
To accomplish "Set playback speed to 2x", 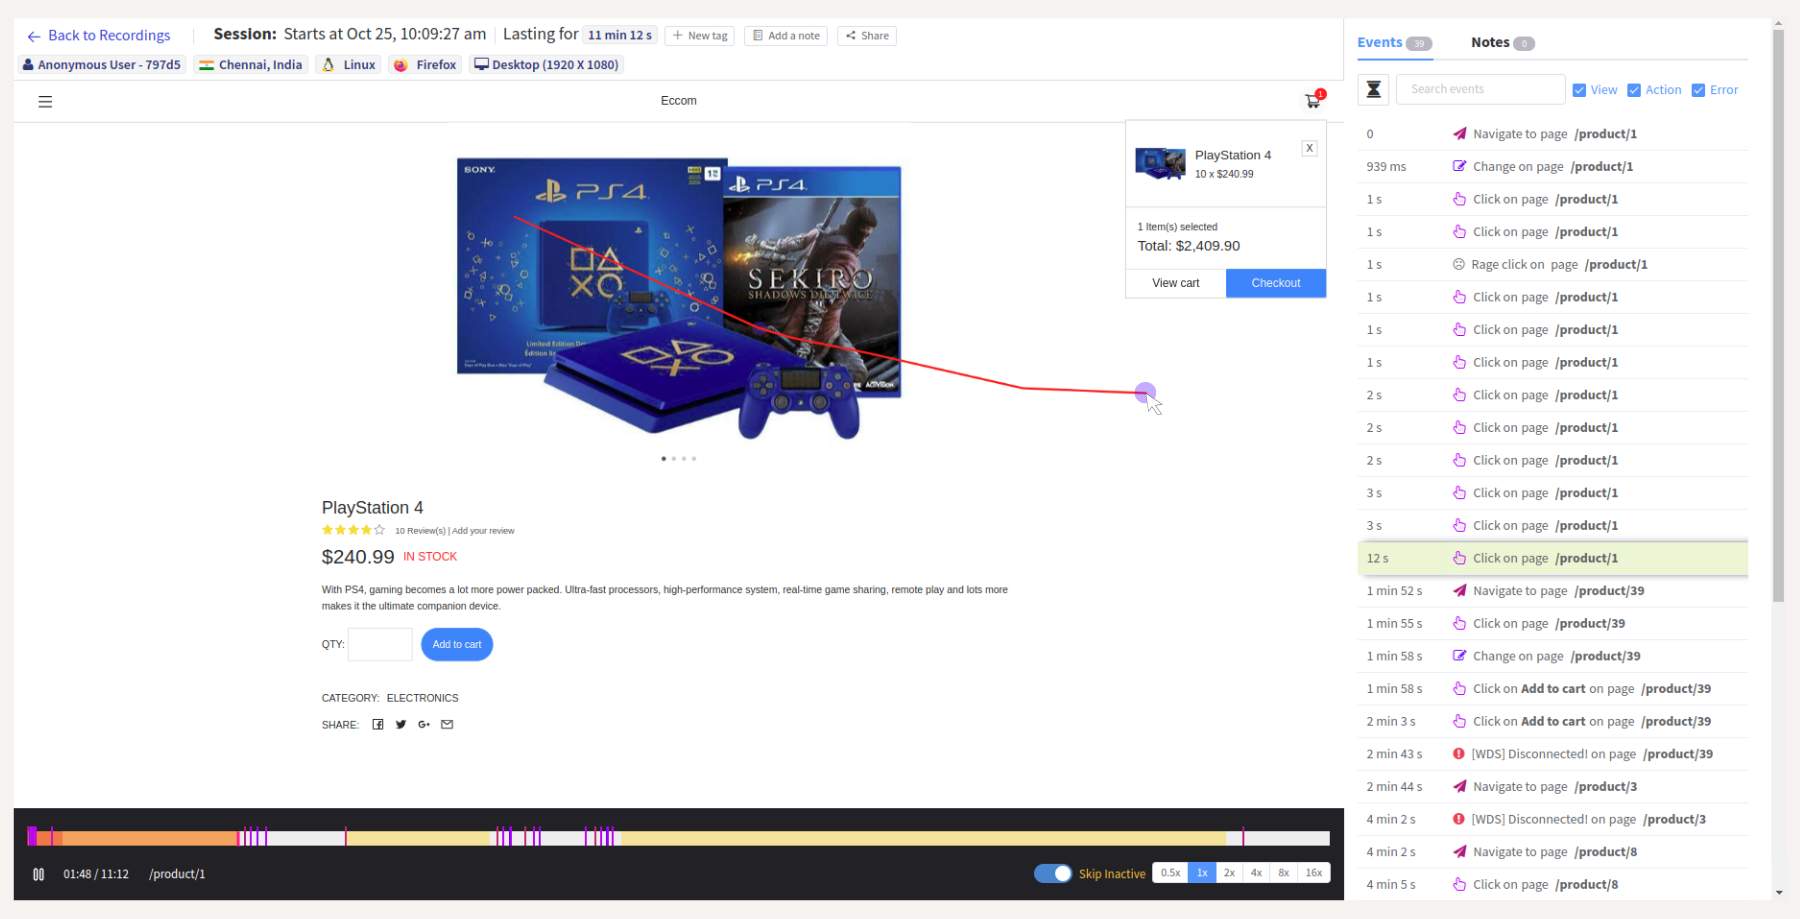I will tap(1229, 873).
